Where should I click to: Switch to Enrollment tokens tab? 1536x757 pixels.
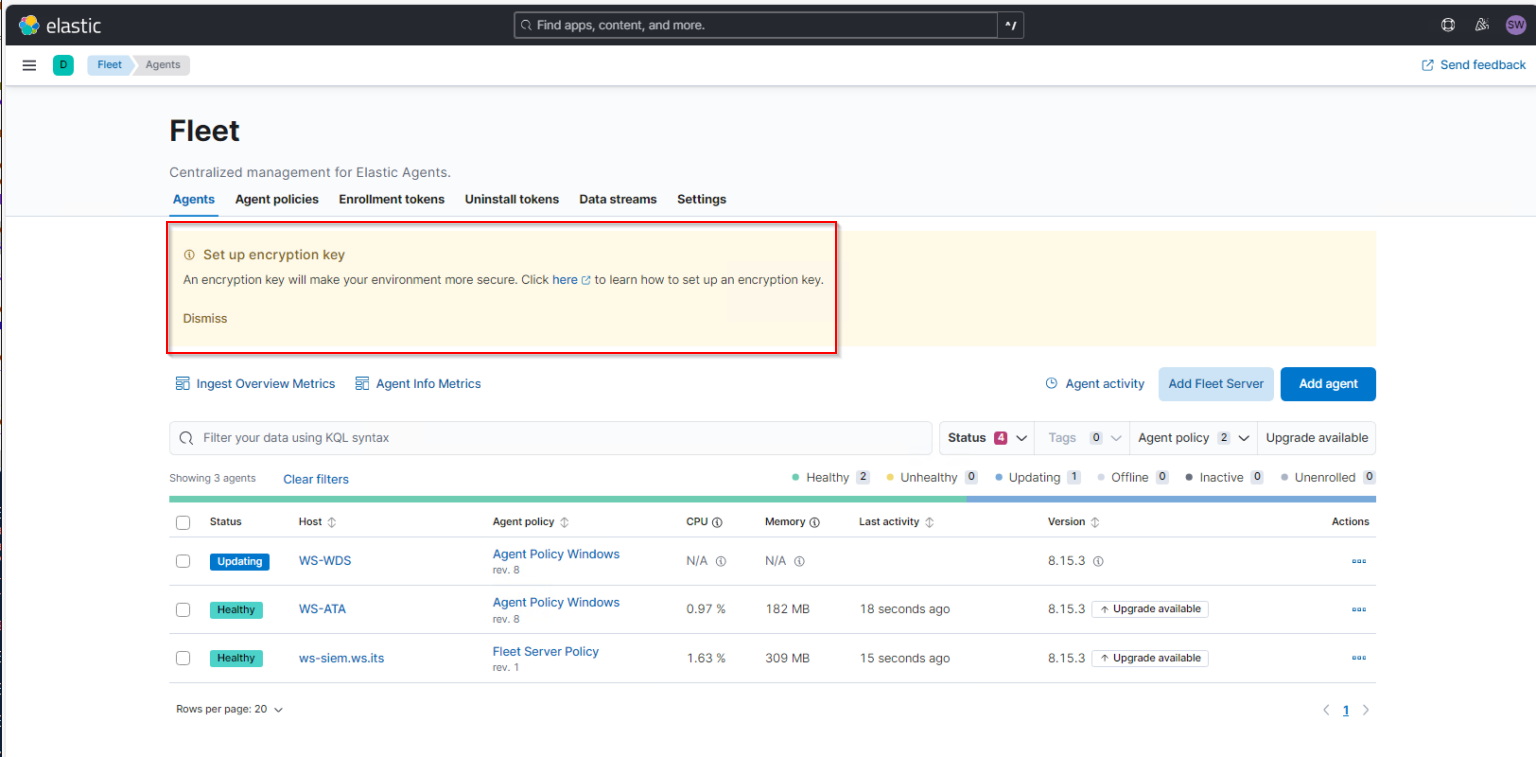392,199
